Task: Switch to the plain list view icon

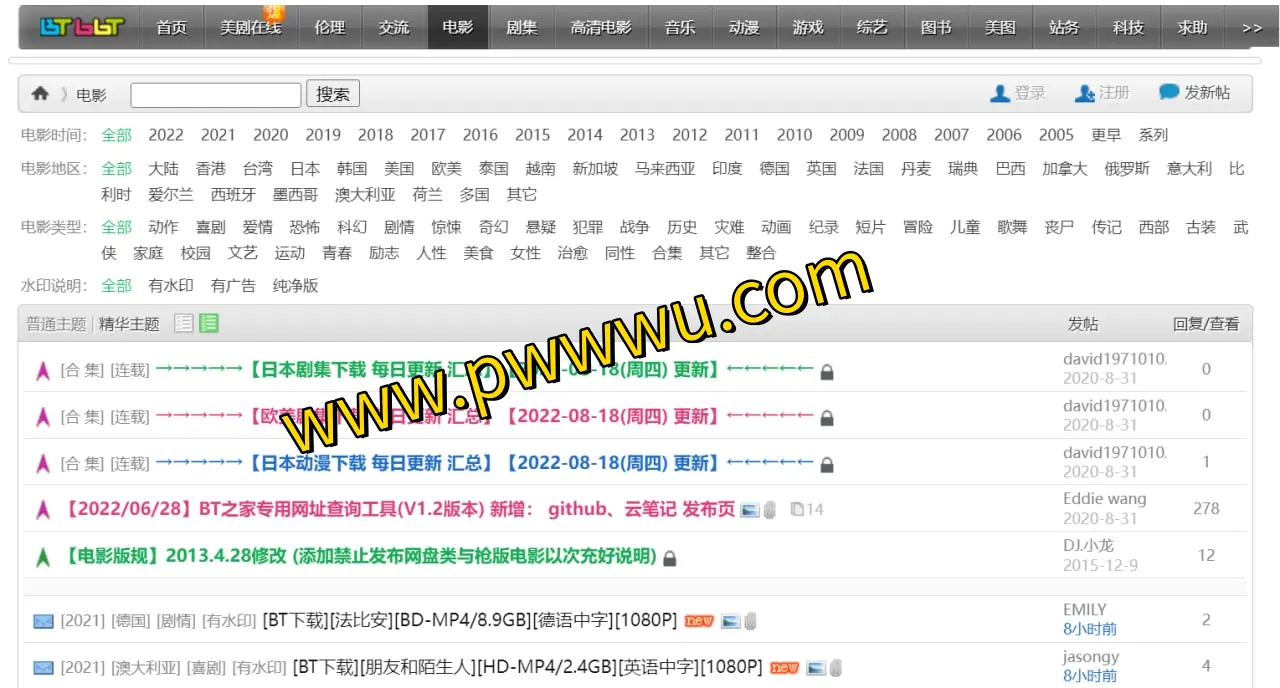Action: pyautogui.click(x=183, y=323)
